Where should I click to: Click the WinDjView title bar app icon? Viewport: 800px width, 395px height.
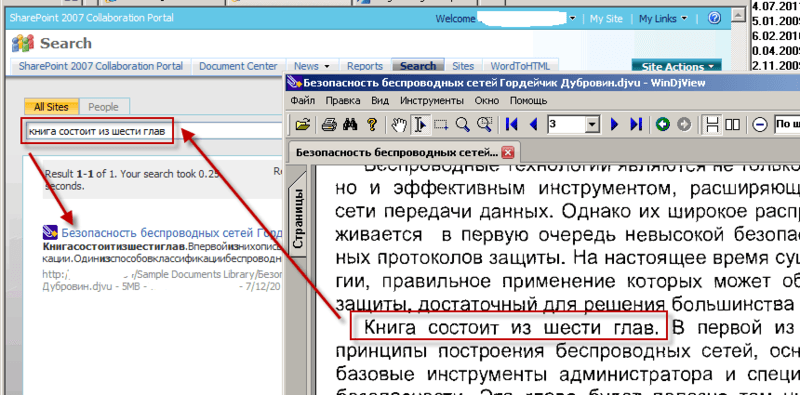294,82
